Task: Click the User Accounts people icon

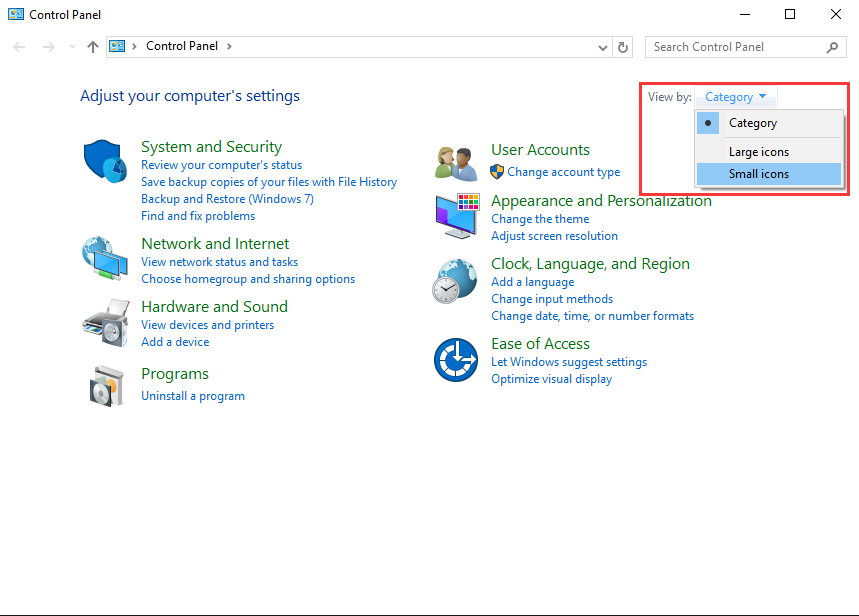Action: click(457, 160)
